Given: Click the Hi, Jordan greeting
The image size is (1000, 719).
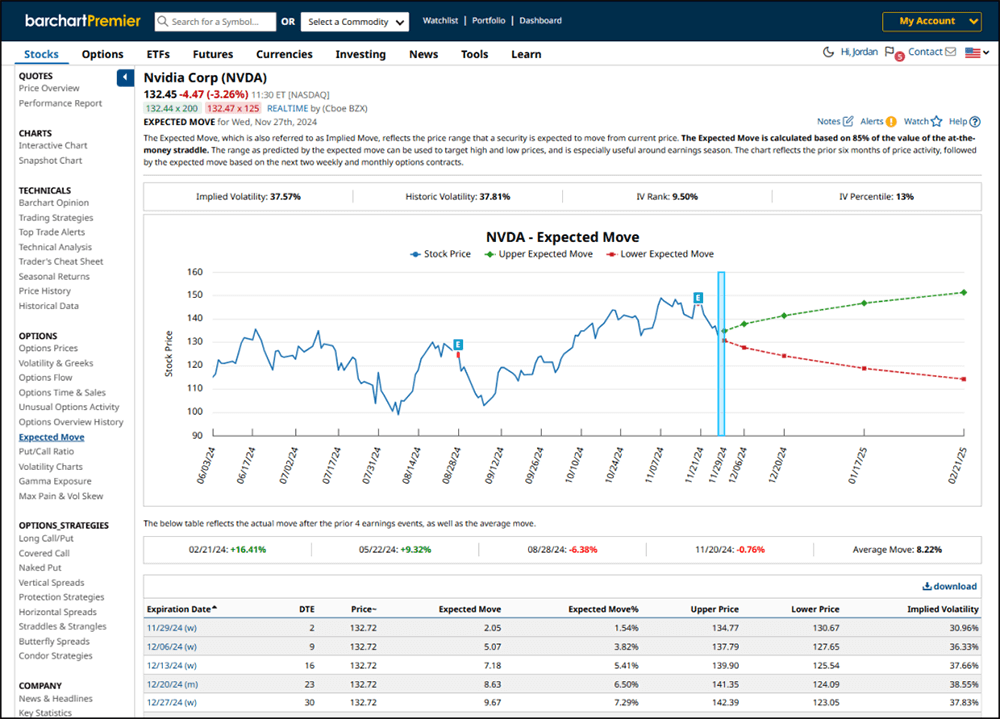Looking at the screenshot, I should pyautogui.click(x=859, y=52).
